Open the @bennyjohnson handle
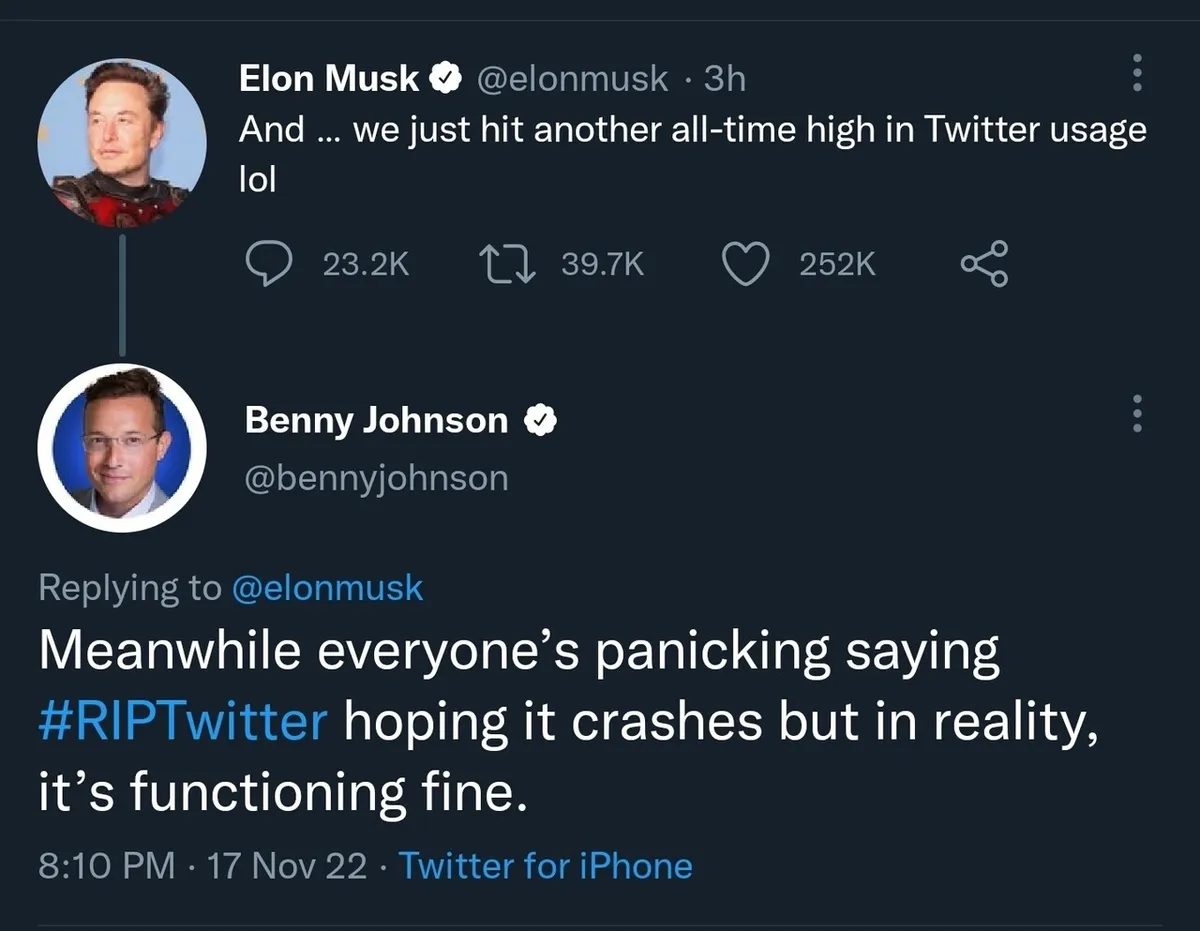This screenshot has width=1200, height=931. coord(376,478)
